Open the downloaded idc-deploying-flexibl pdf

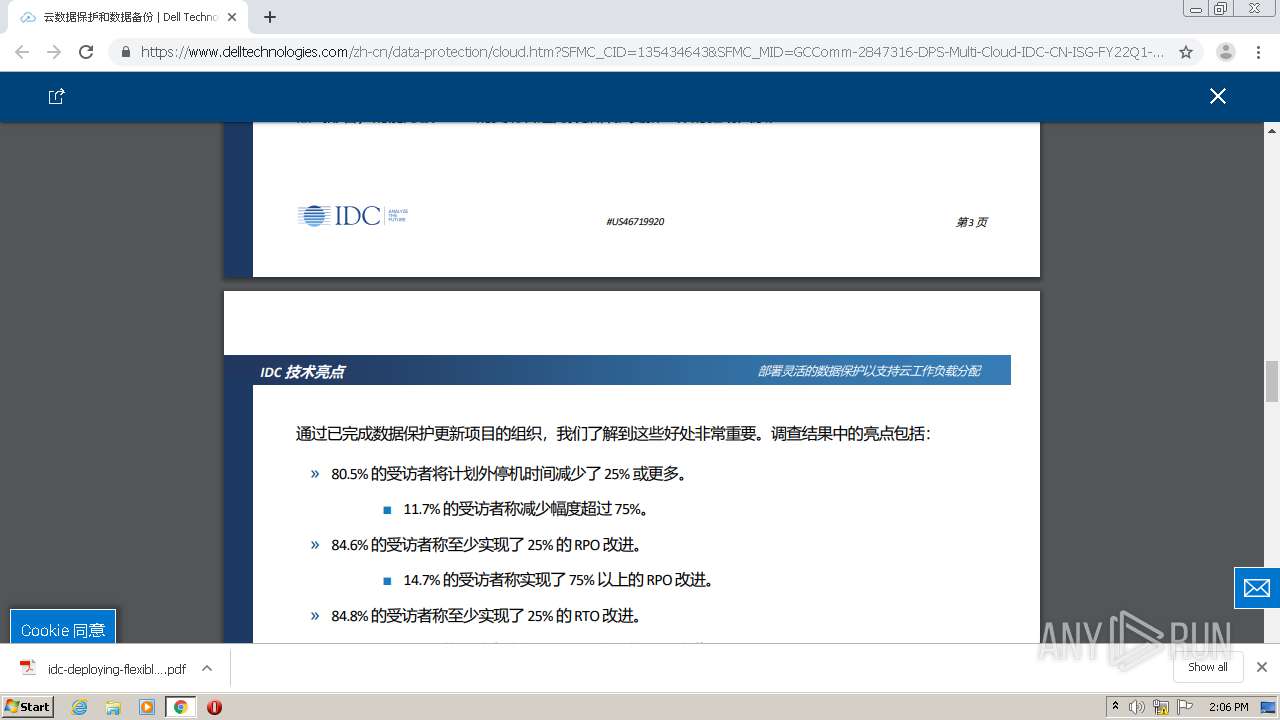[103, 669]
